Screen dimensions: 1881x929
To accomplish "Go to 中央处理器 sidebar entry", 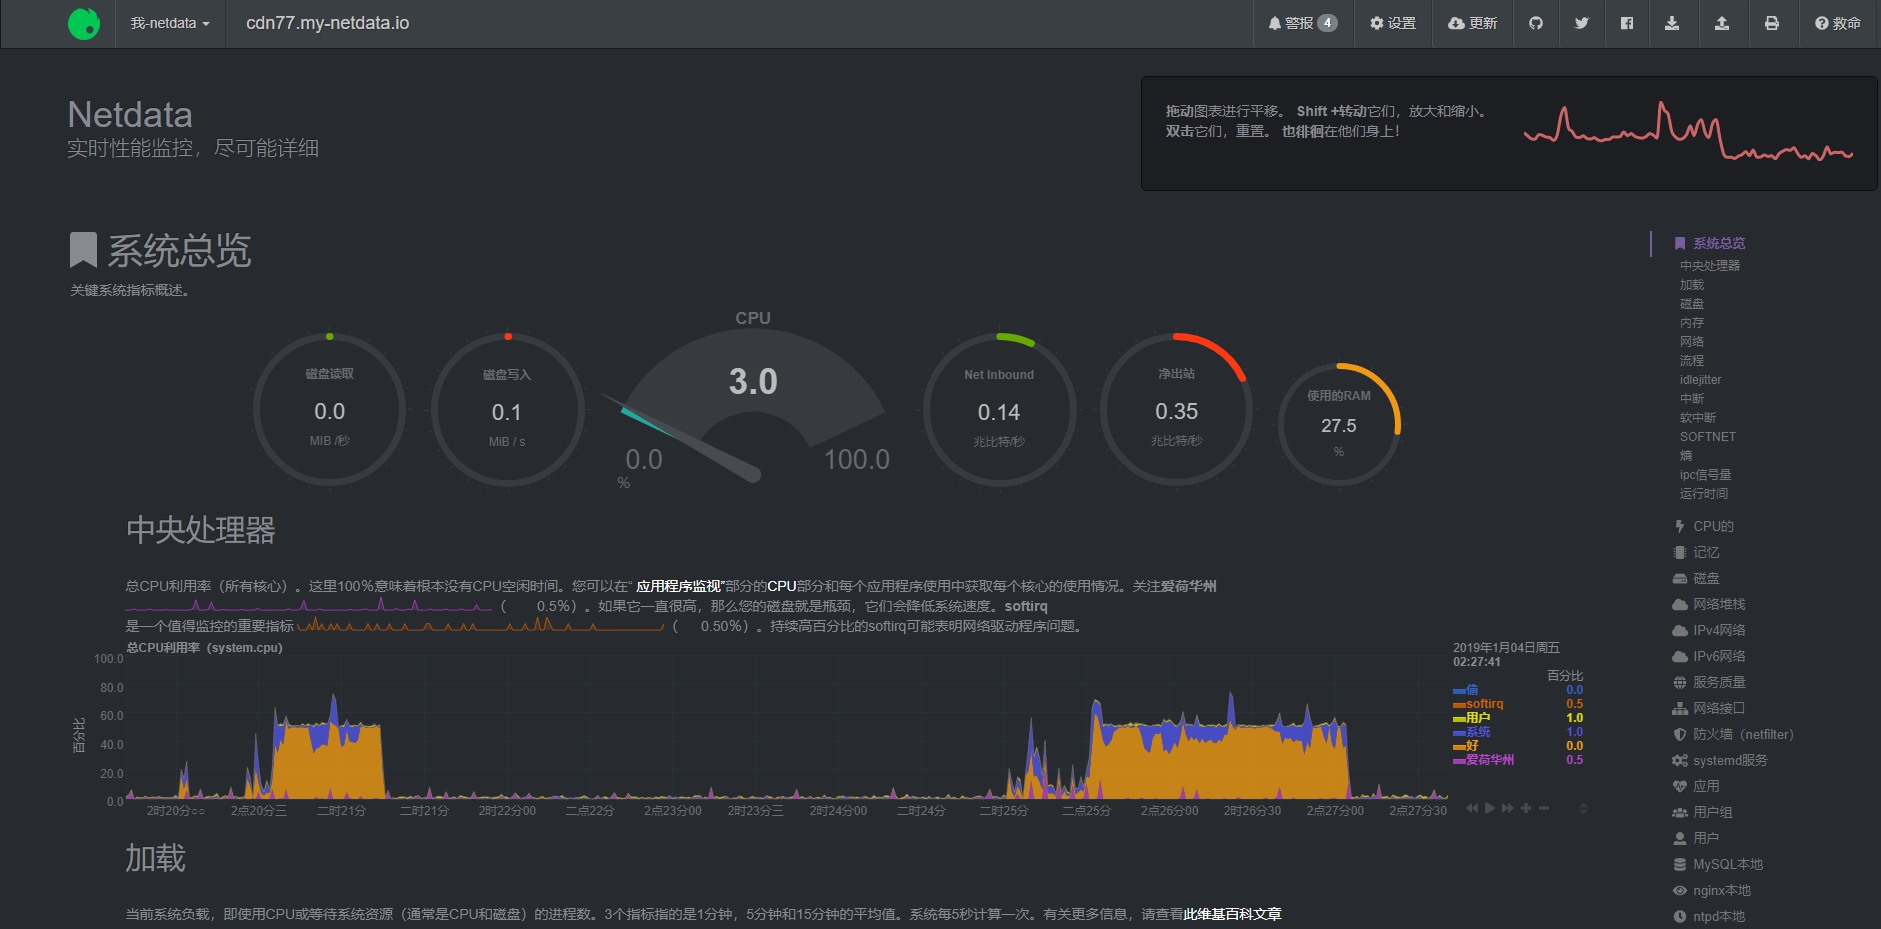I will coord(1710,266).
